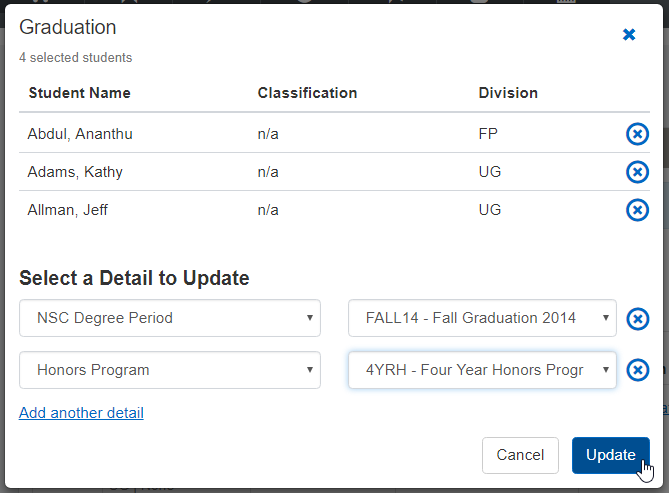Click the Division column header
The image size is (669, 493).
[508, 93]
